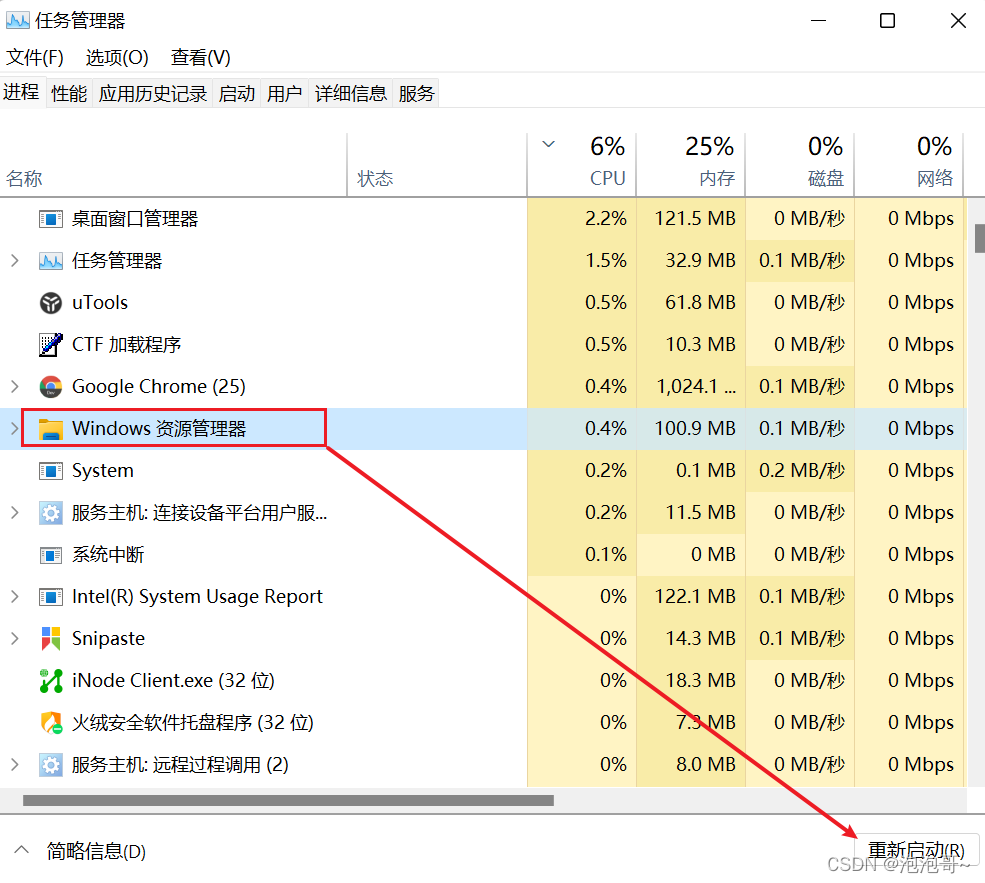Select the Snipaste process name
The width and height of the screenshot is (985, 883).
click(108, 639)
